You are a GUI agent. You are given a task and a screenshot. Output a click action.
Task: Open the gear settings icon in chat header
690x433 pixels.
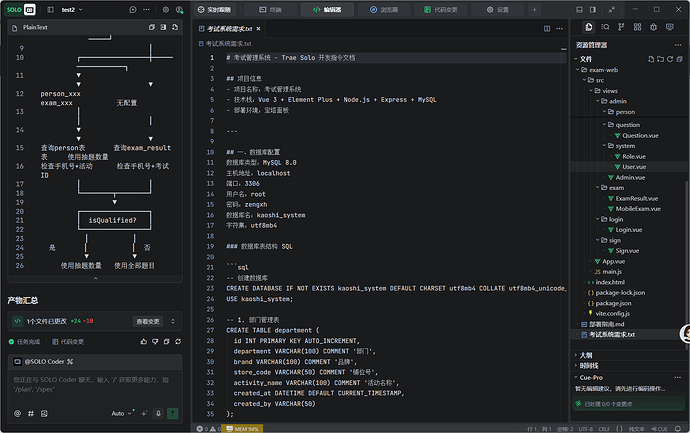166,10
